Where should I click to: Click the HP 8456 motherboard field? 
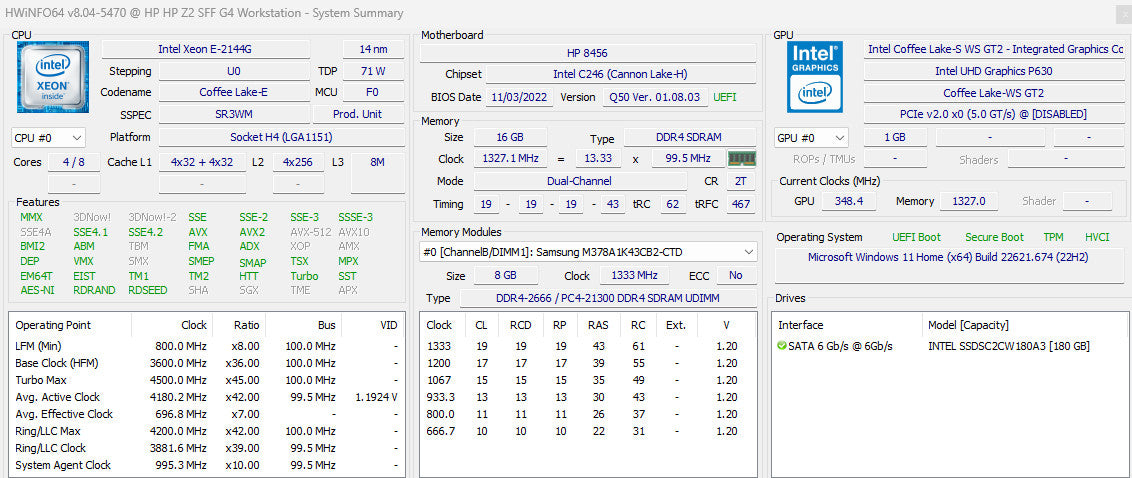coord(588,53)
